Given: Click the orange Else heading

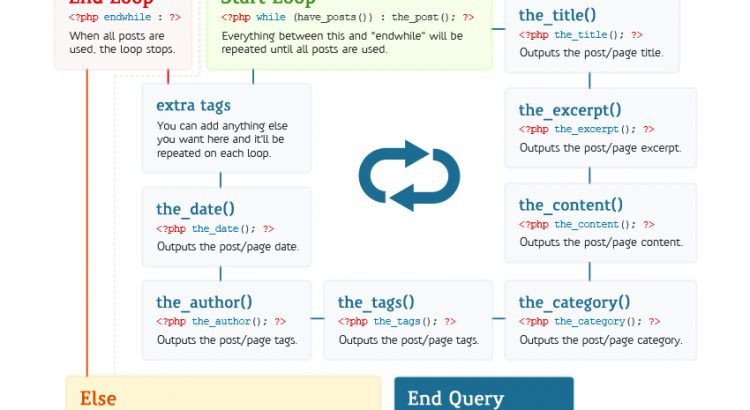Looking at the screenshot, I should coord(98,398).
